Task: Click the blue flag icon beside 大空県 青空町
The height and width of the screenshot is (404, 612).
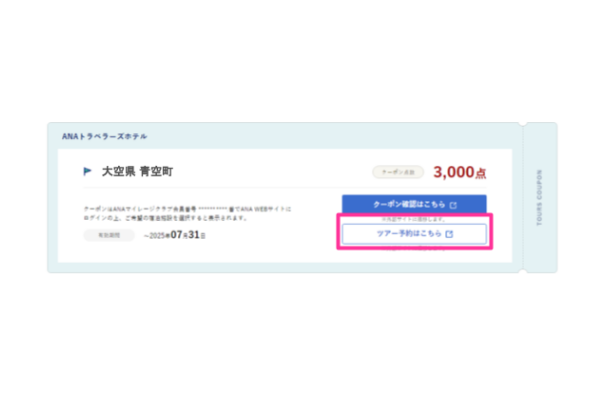Action: [87, 171]
